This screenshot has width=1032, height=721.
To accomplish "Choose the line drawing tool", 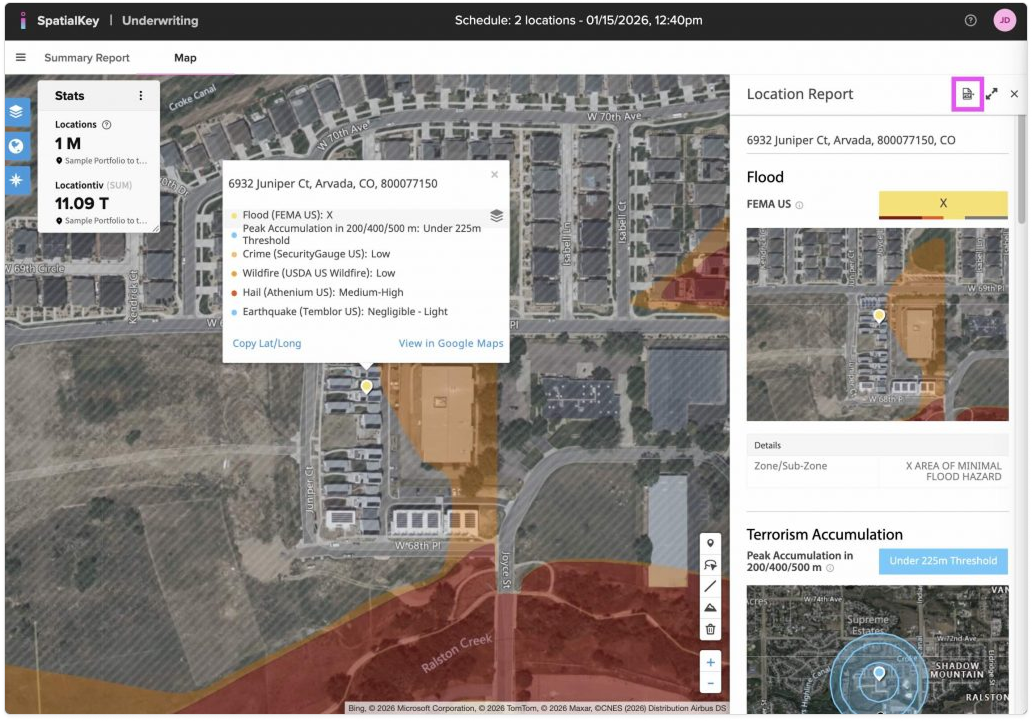I will 711,586.
